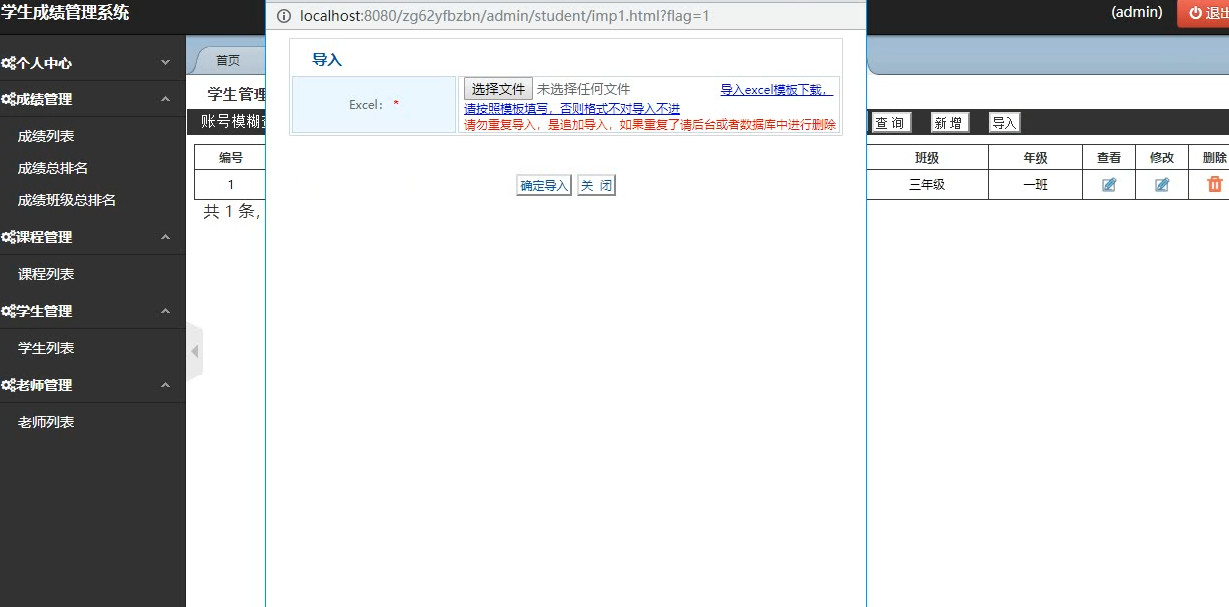Image resolution: width=1229 pixels, height=607 pixels.
Task: Click the 一班 table cell
Action: (x=1035, y=185)
